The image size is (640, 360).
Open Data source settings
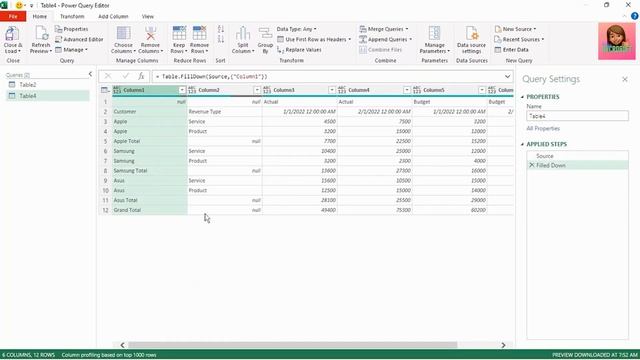pos(471,39)
